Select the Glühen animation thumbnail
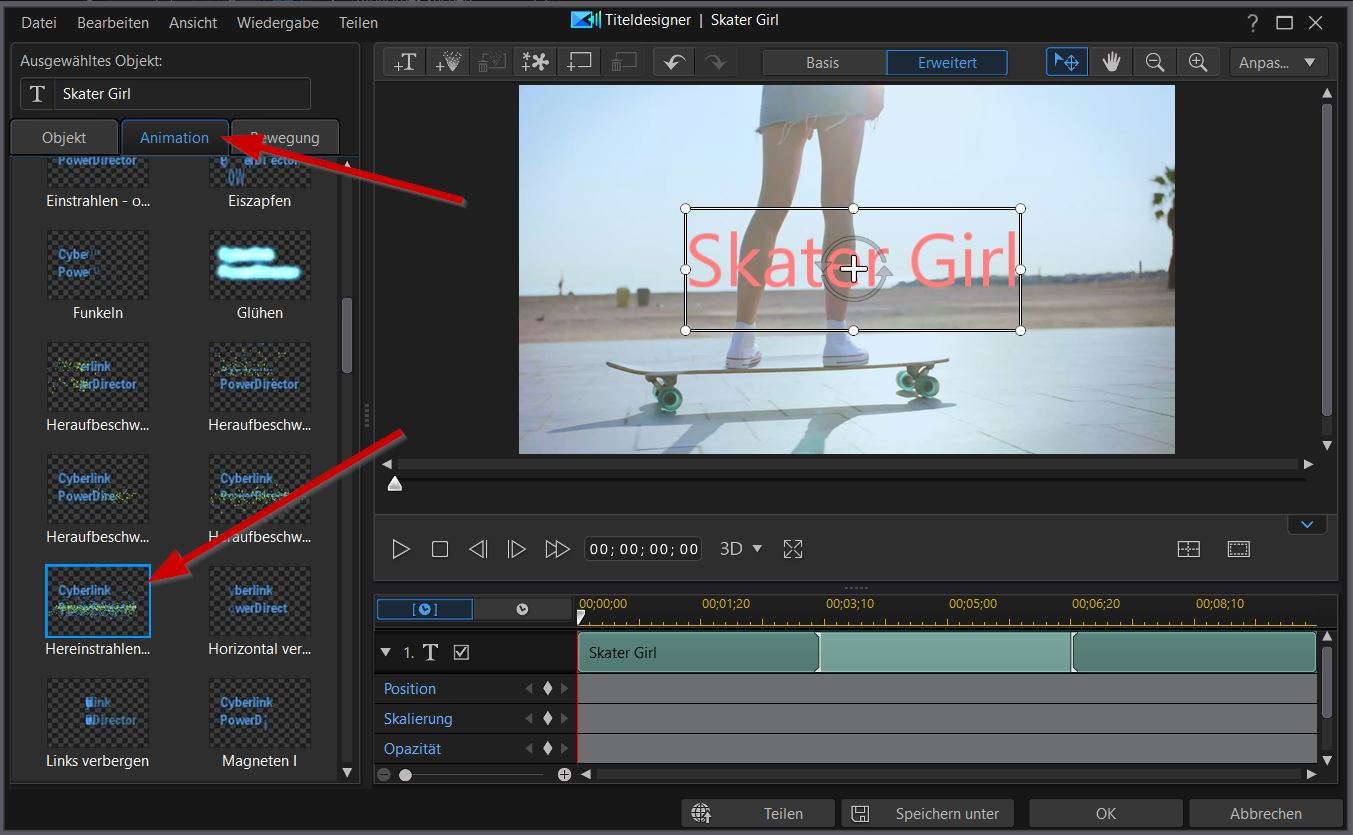The height and width of the screenshot is (835, 1353). (260, 265)
